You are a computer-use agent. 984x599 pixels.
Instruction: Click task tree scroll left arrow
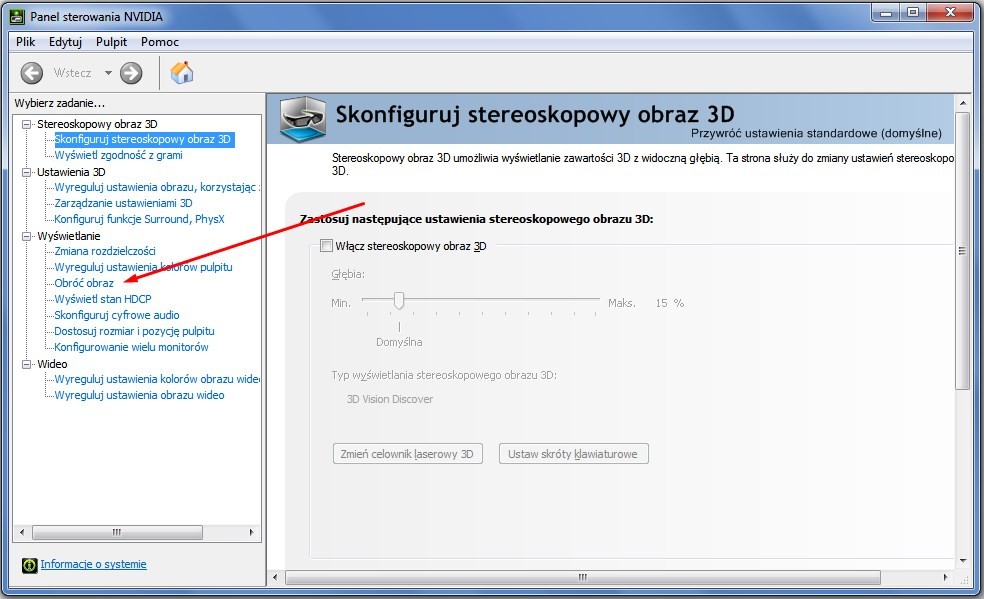[x=22, y=533]
